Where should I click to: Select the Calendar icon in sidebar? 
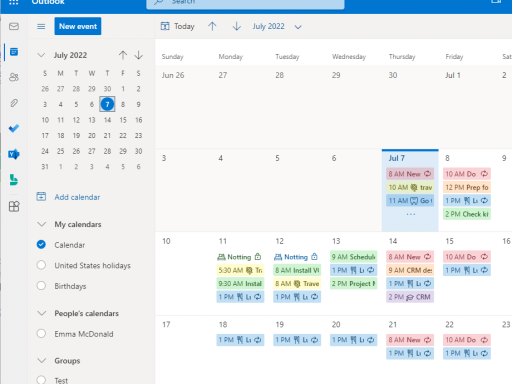(14, 52)
